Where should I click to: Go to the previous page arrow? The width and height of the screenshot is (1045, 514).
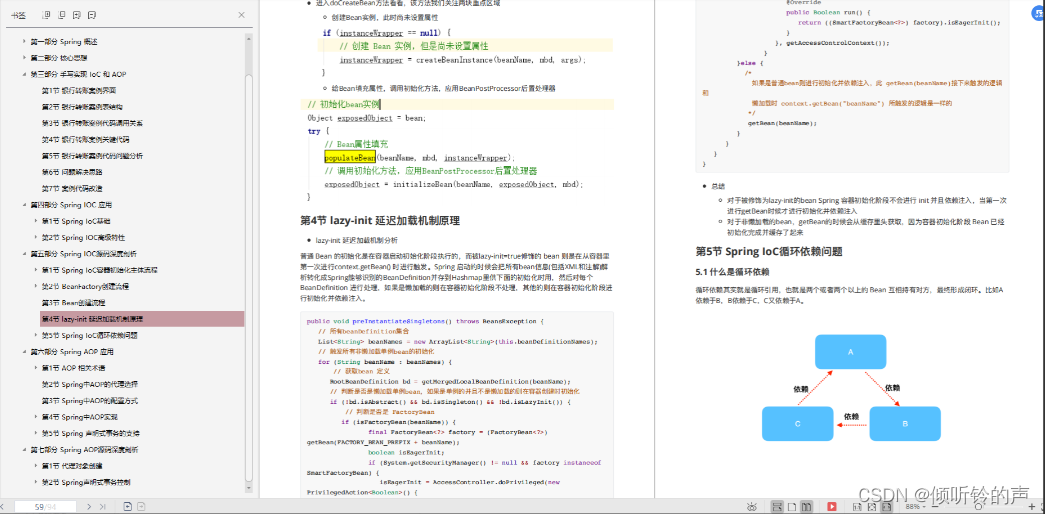point(3,507)
